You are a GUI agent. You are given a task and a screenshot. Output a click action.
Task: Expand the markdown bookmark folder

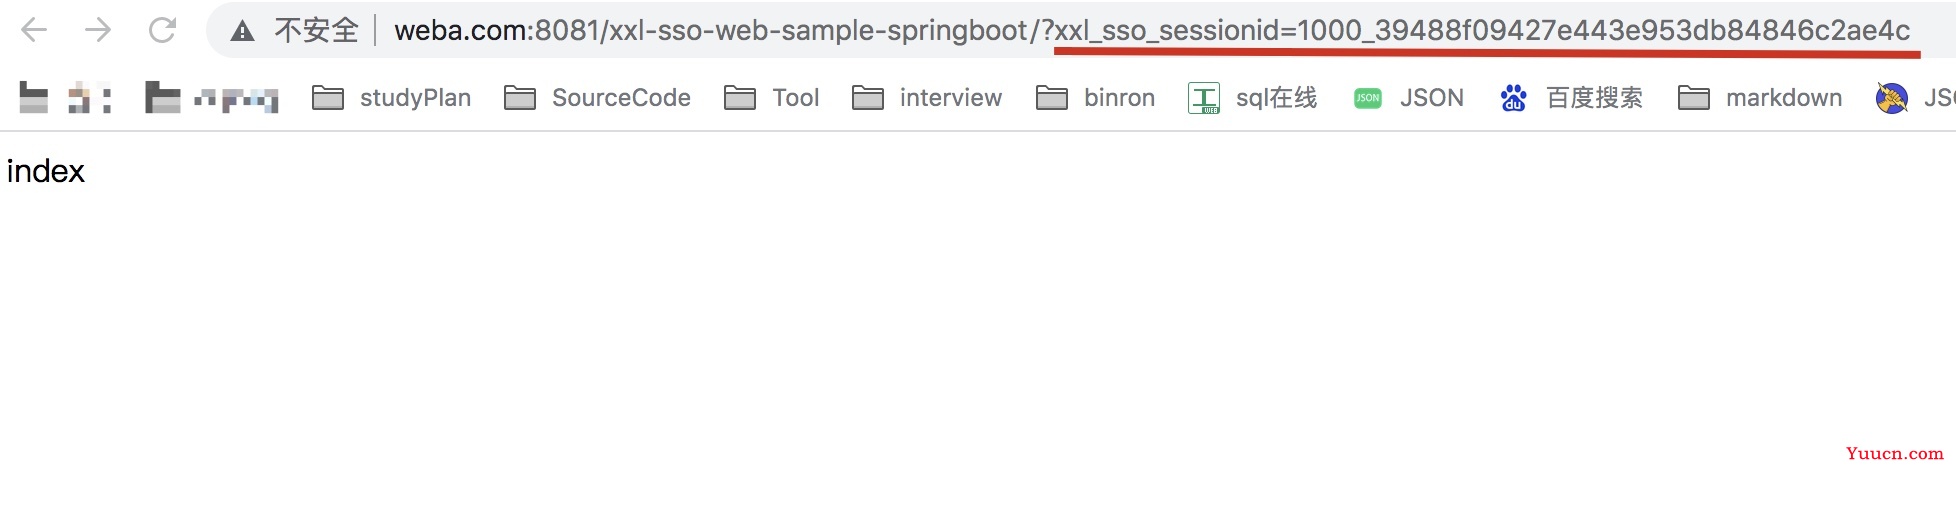pos(1760,98)
